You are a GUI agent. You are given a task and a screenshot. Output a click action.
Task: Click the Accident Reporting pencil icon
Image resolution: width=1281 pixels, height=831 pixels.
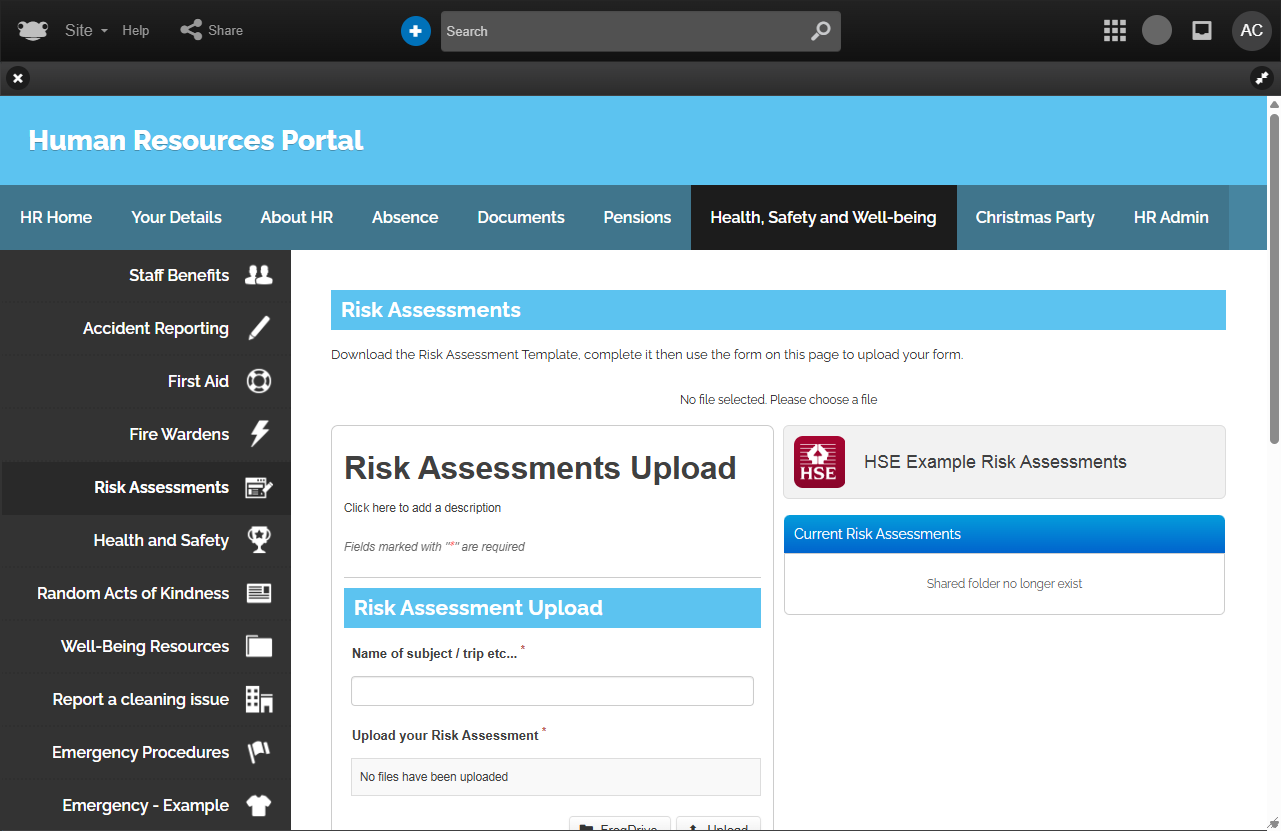259,328
